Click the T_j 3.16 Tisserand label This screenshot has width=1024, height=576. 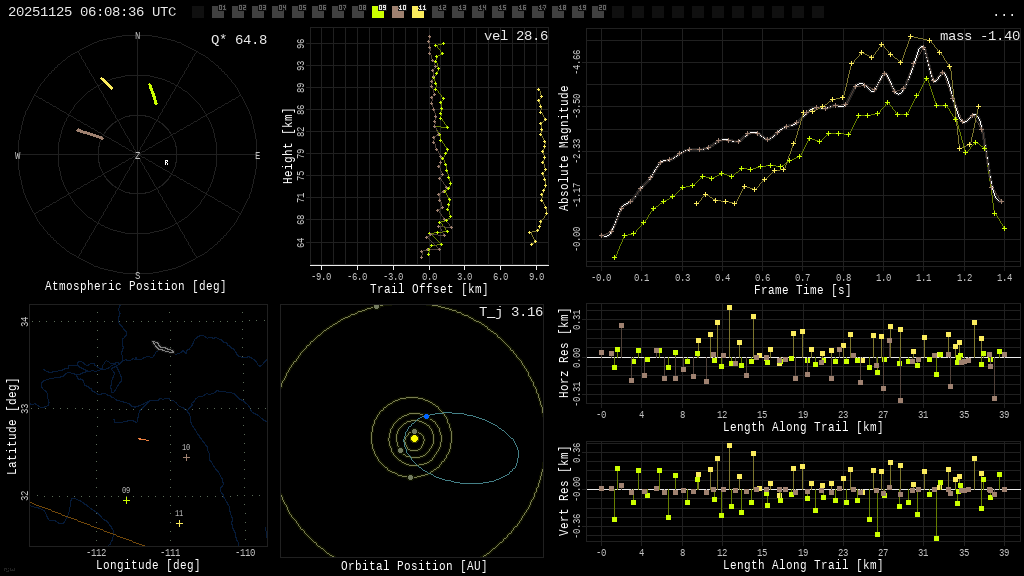(x=510, y=312)
